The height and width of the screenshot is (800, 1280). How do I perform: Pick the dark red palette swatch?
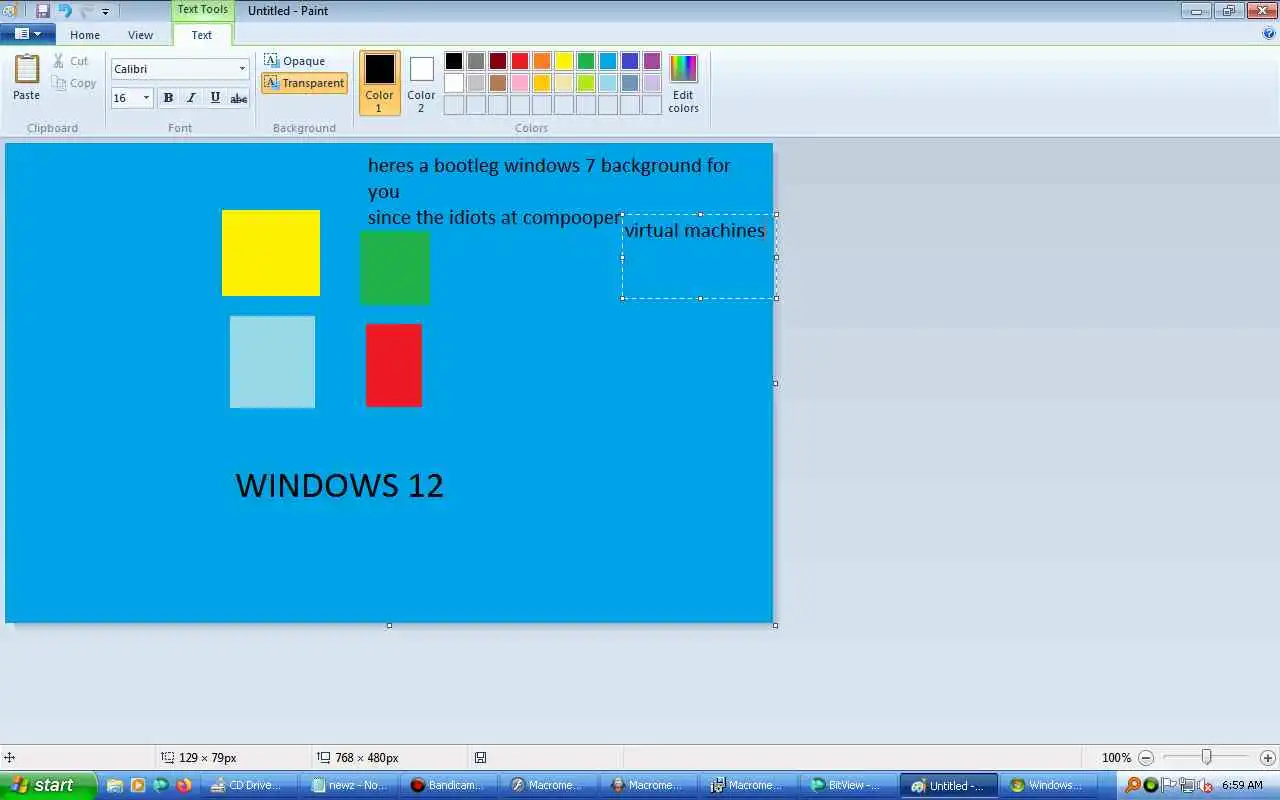(498, 61)
